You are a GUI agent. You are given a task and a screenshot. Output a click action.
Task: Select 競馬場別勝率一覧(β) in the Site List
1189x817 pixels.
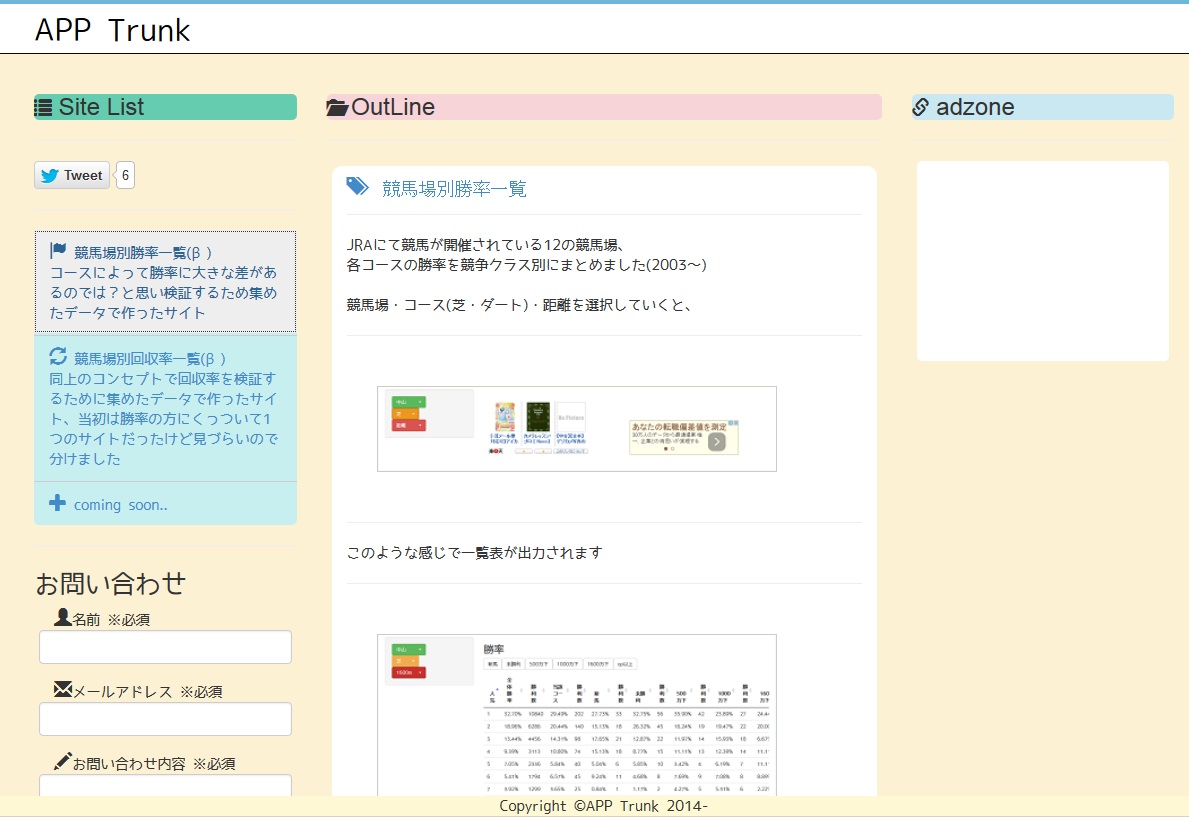point(143,253)
